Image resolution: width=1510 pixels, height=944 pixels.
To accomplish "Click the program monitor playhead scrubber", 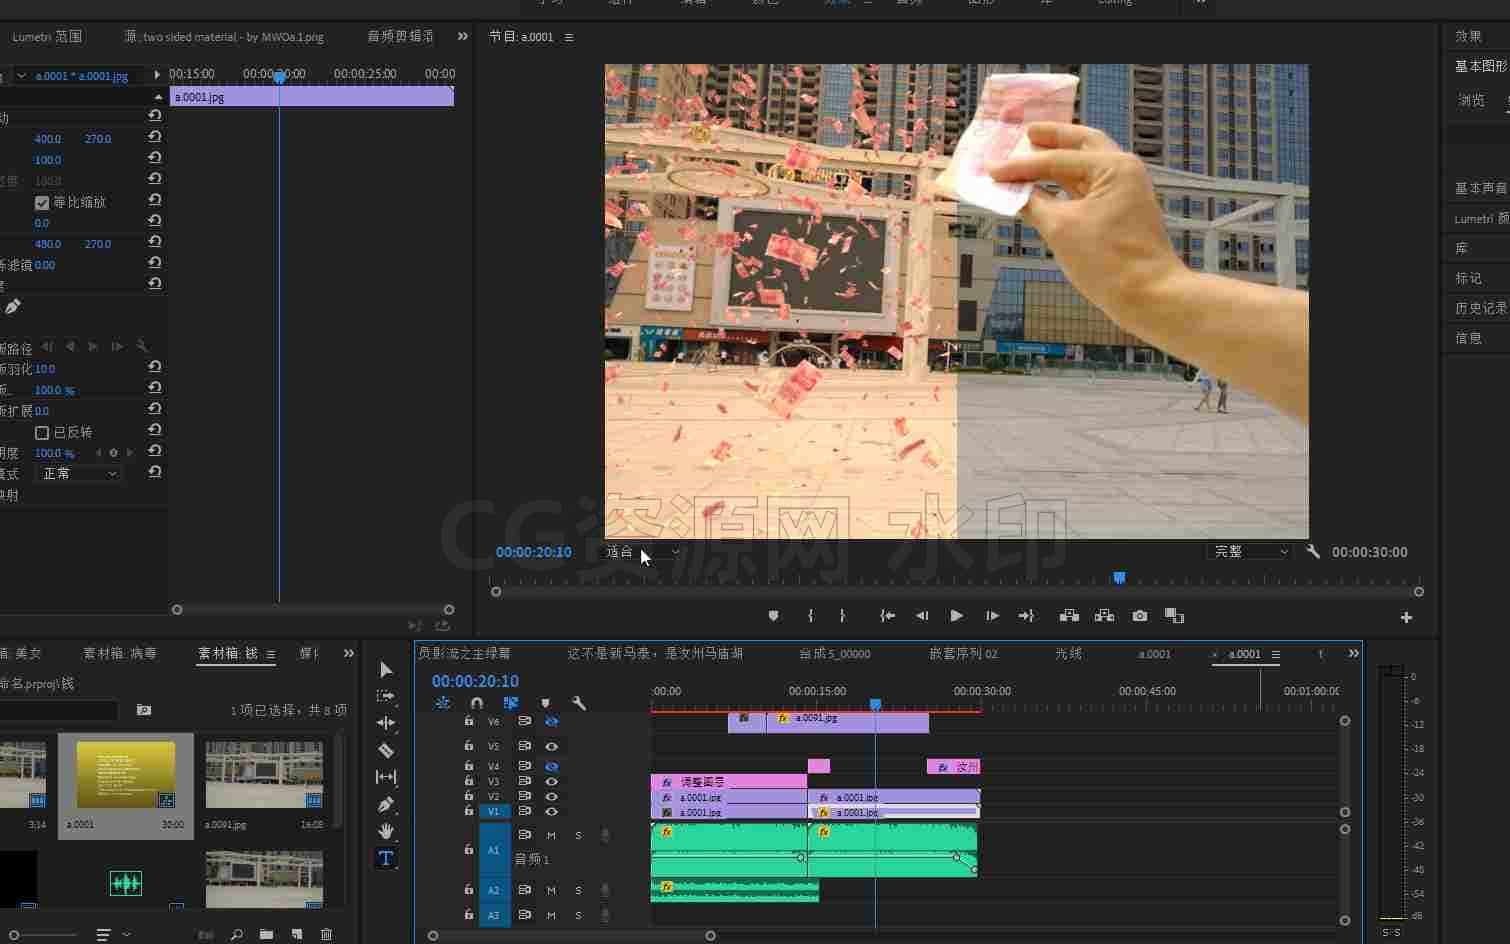I will tap(1120, 578).
